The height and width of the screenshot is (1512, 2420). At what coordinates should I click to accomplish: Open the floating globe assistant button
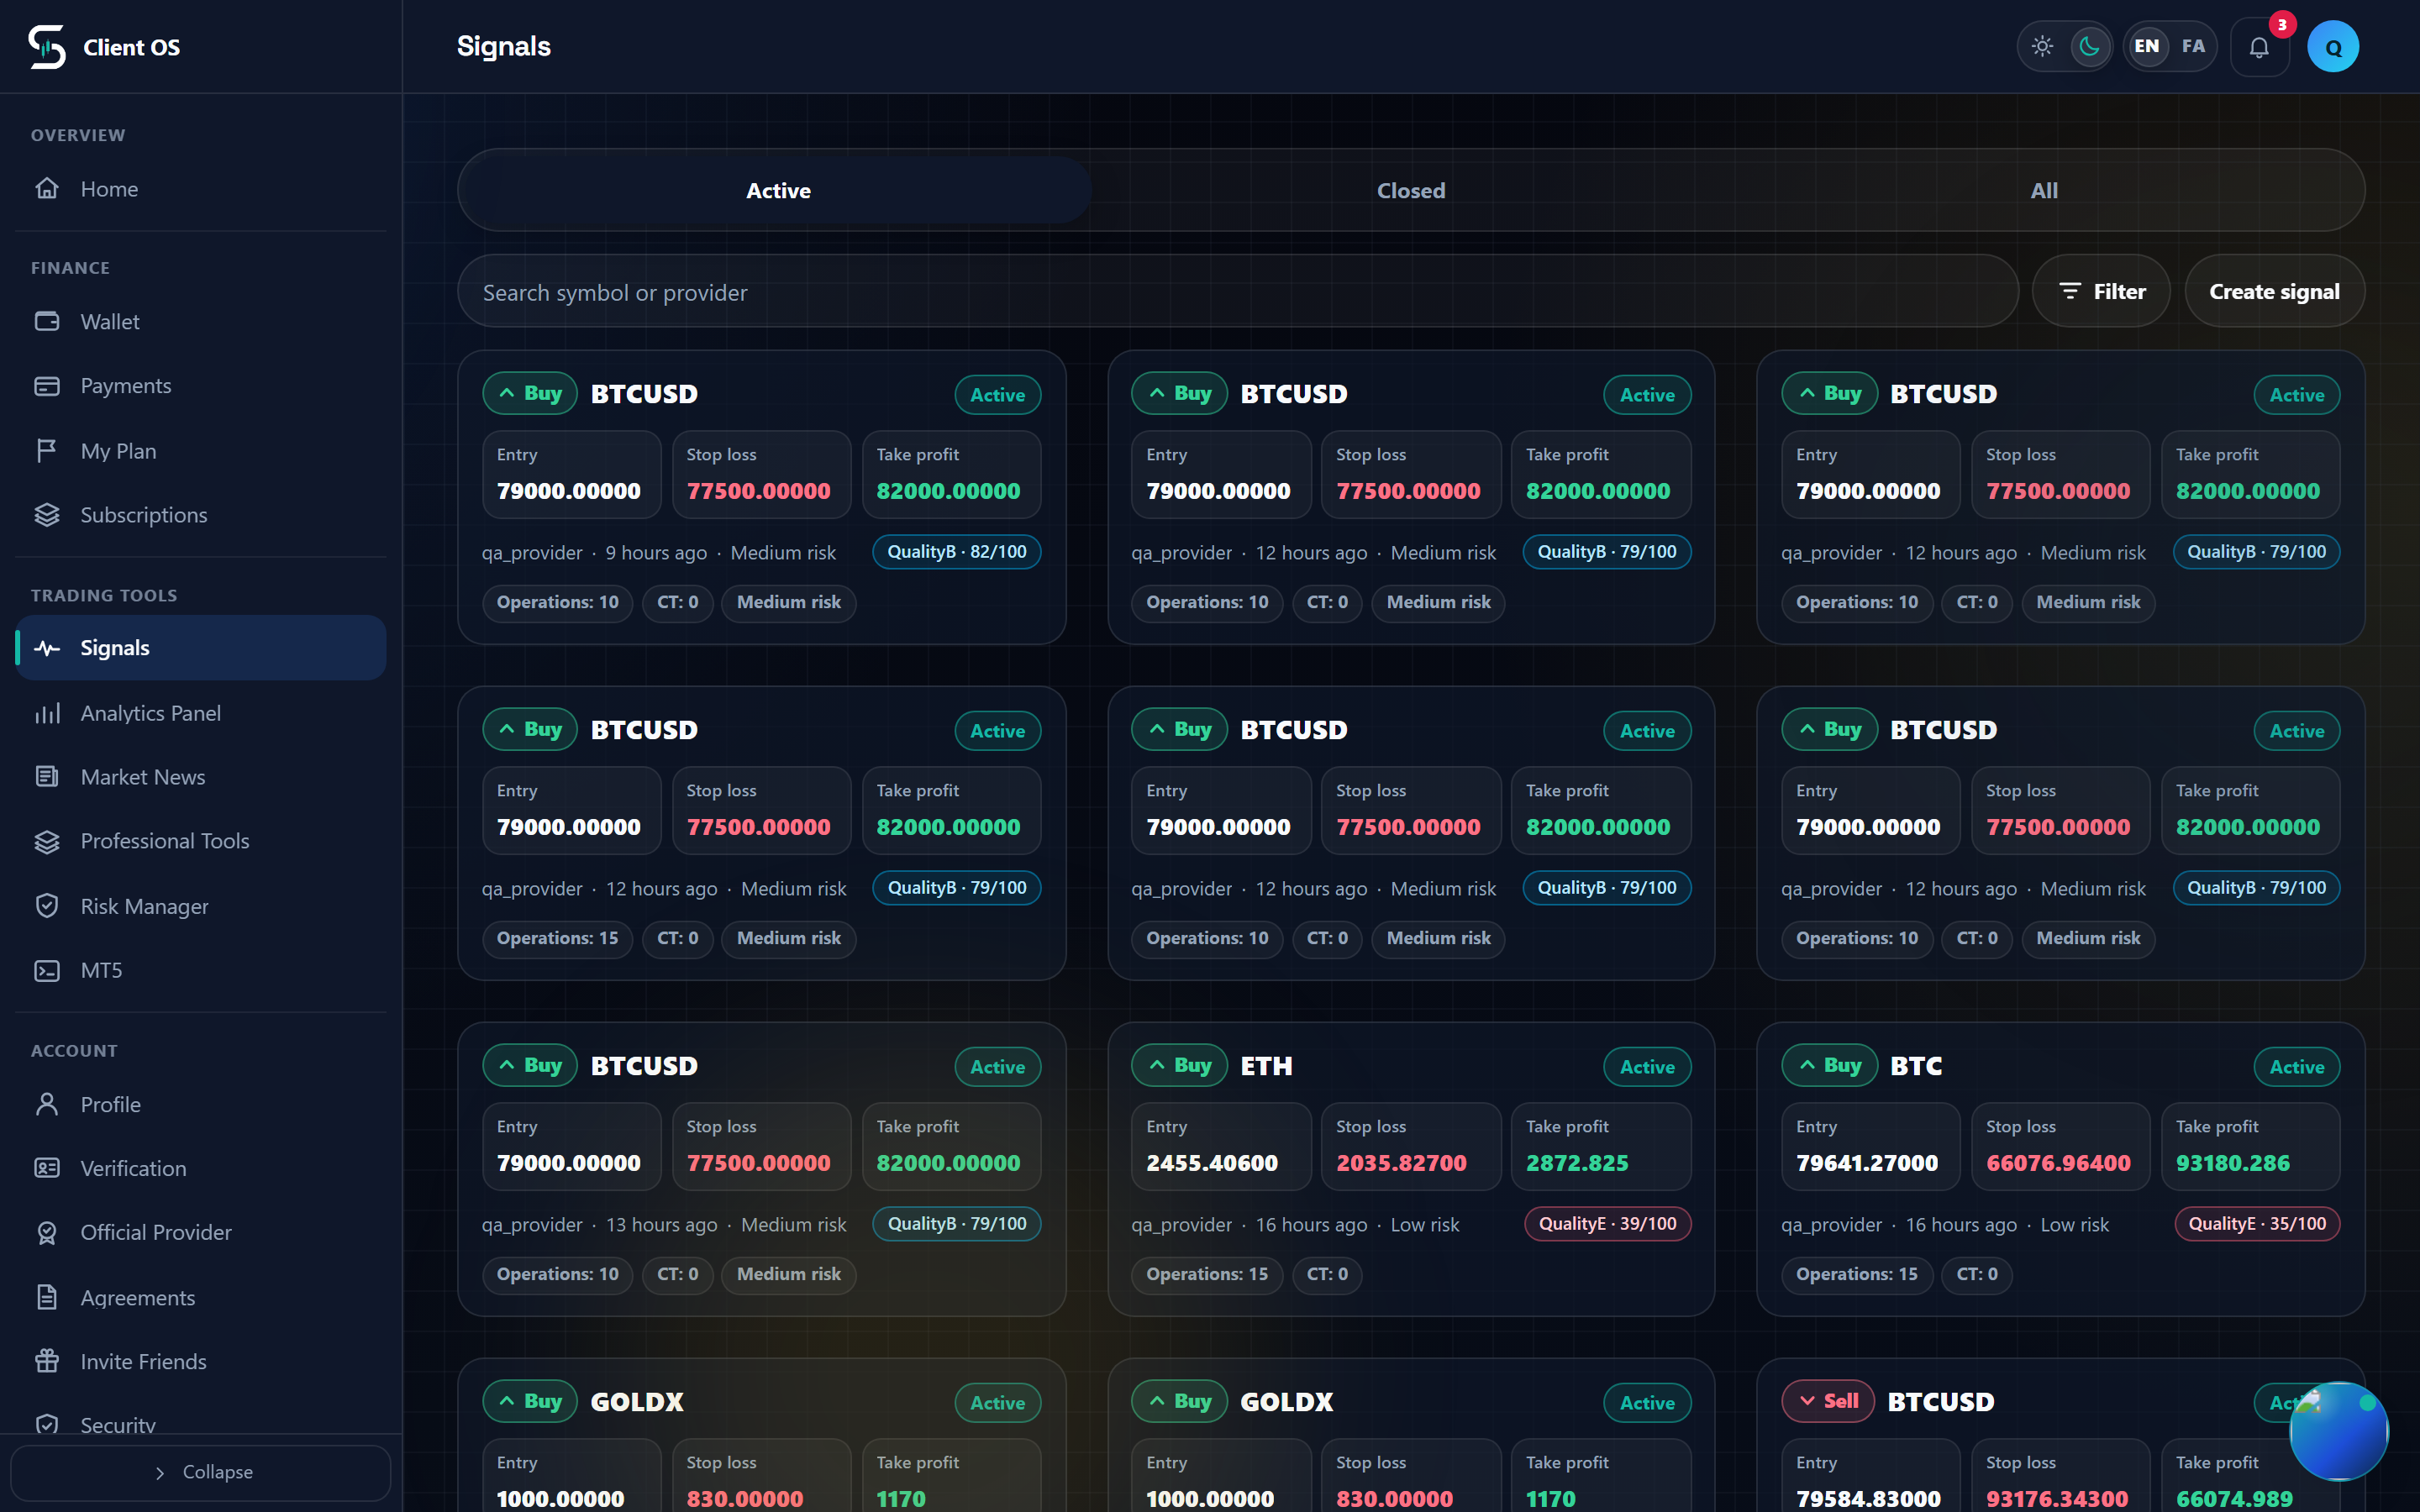click(x=2339, y=1430)
